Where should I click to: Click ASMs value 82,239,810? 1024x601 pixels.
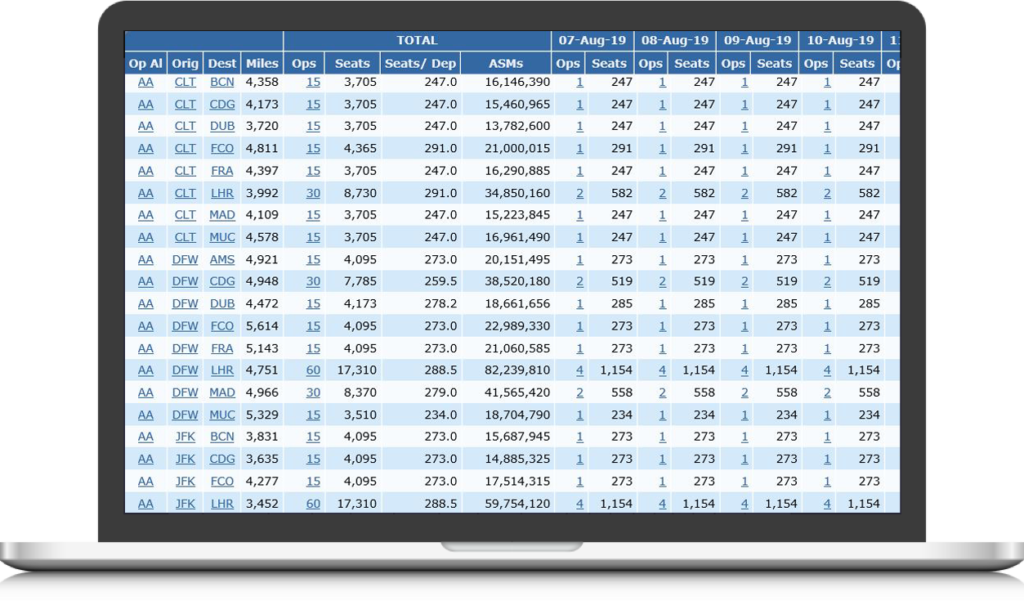[517, 370]
